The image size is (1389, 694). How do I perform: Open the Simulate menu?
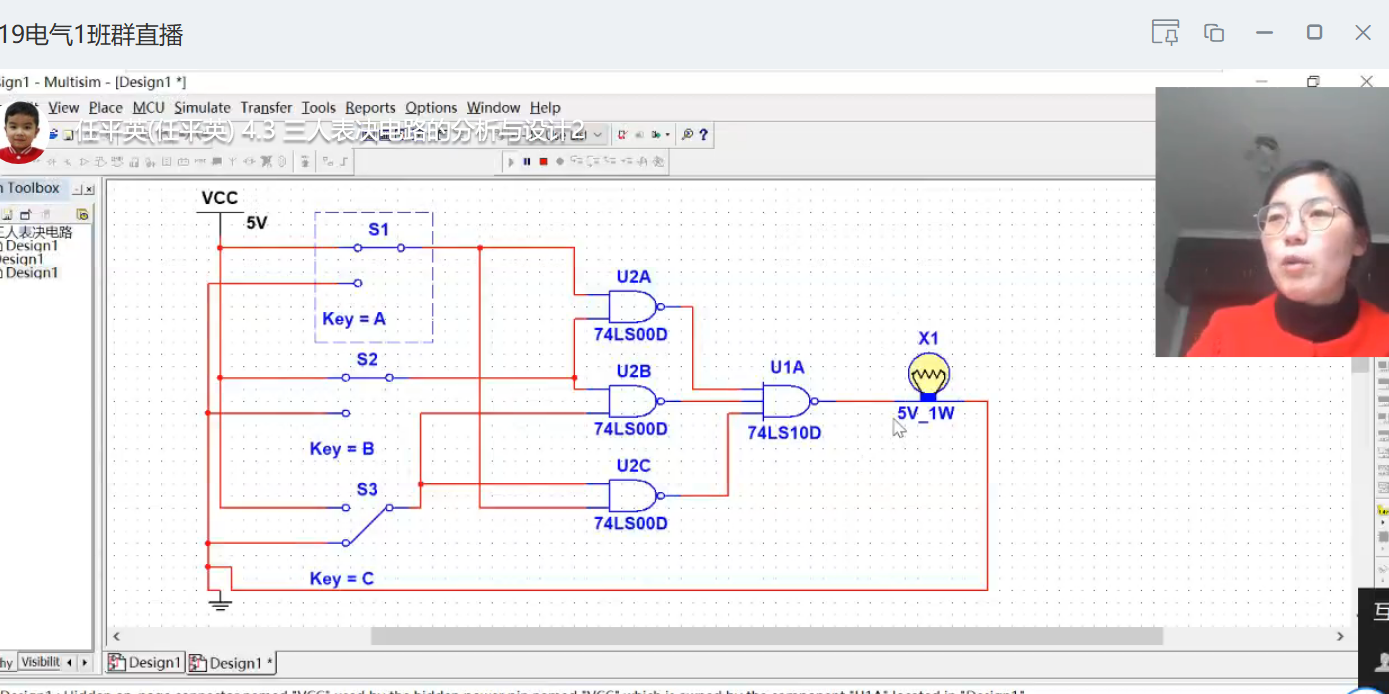[202, 108]
